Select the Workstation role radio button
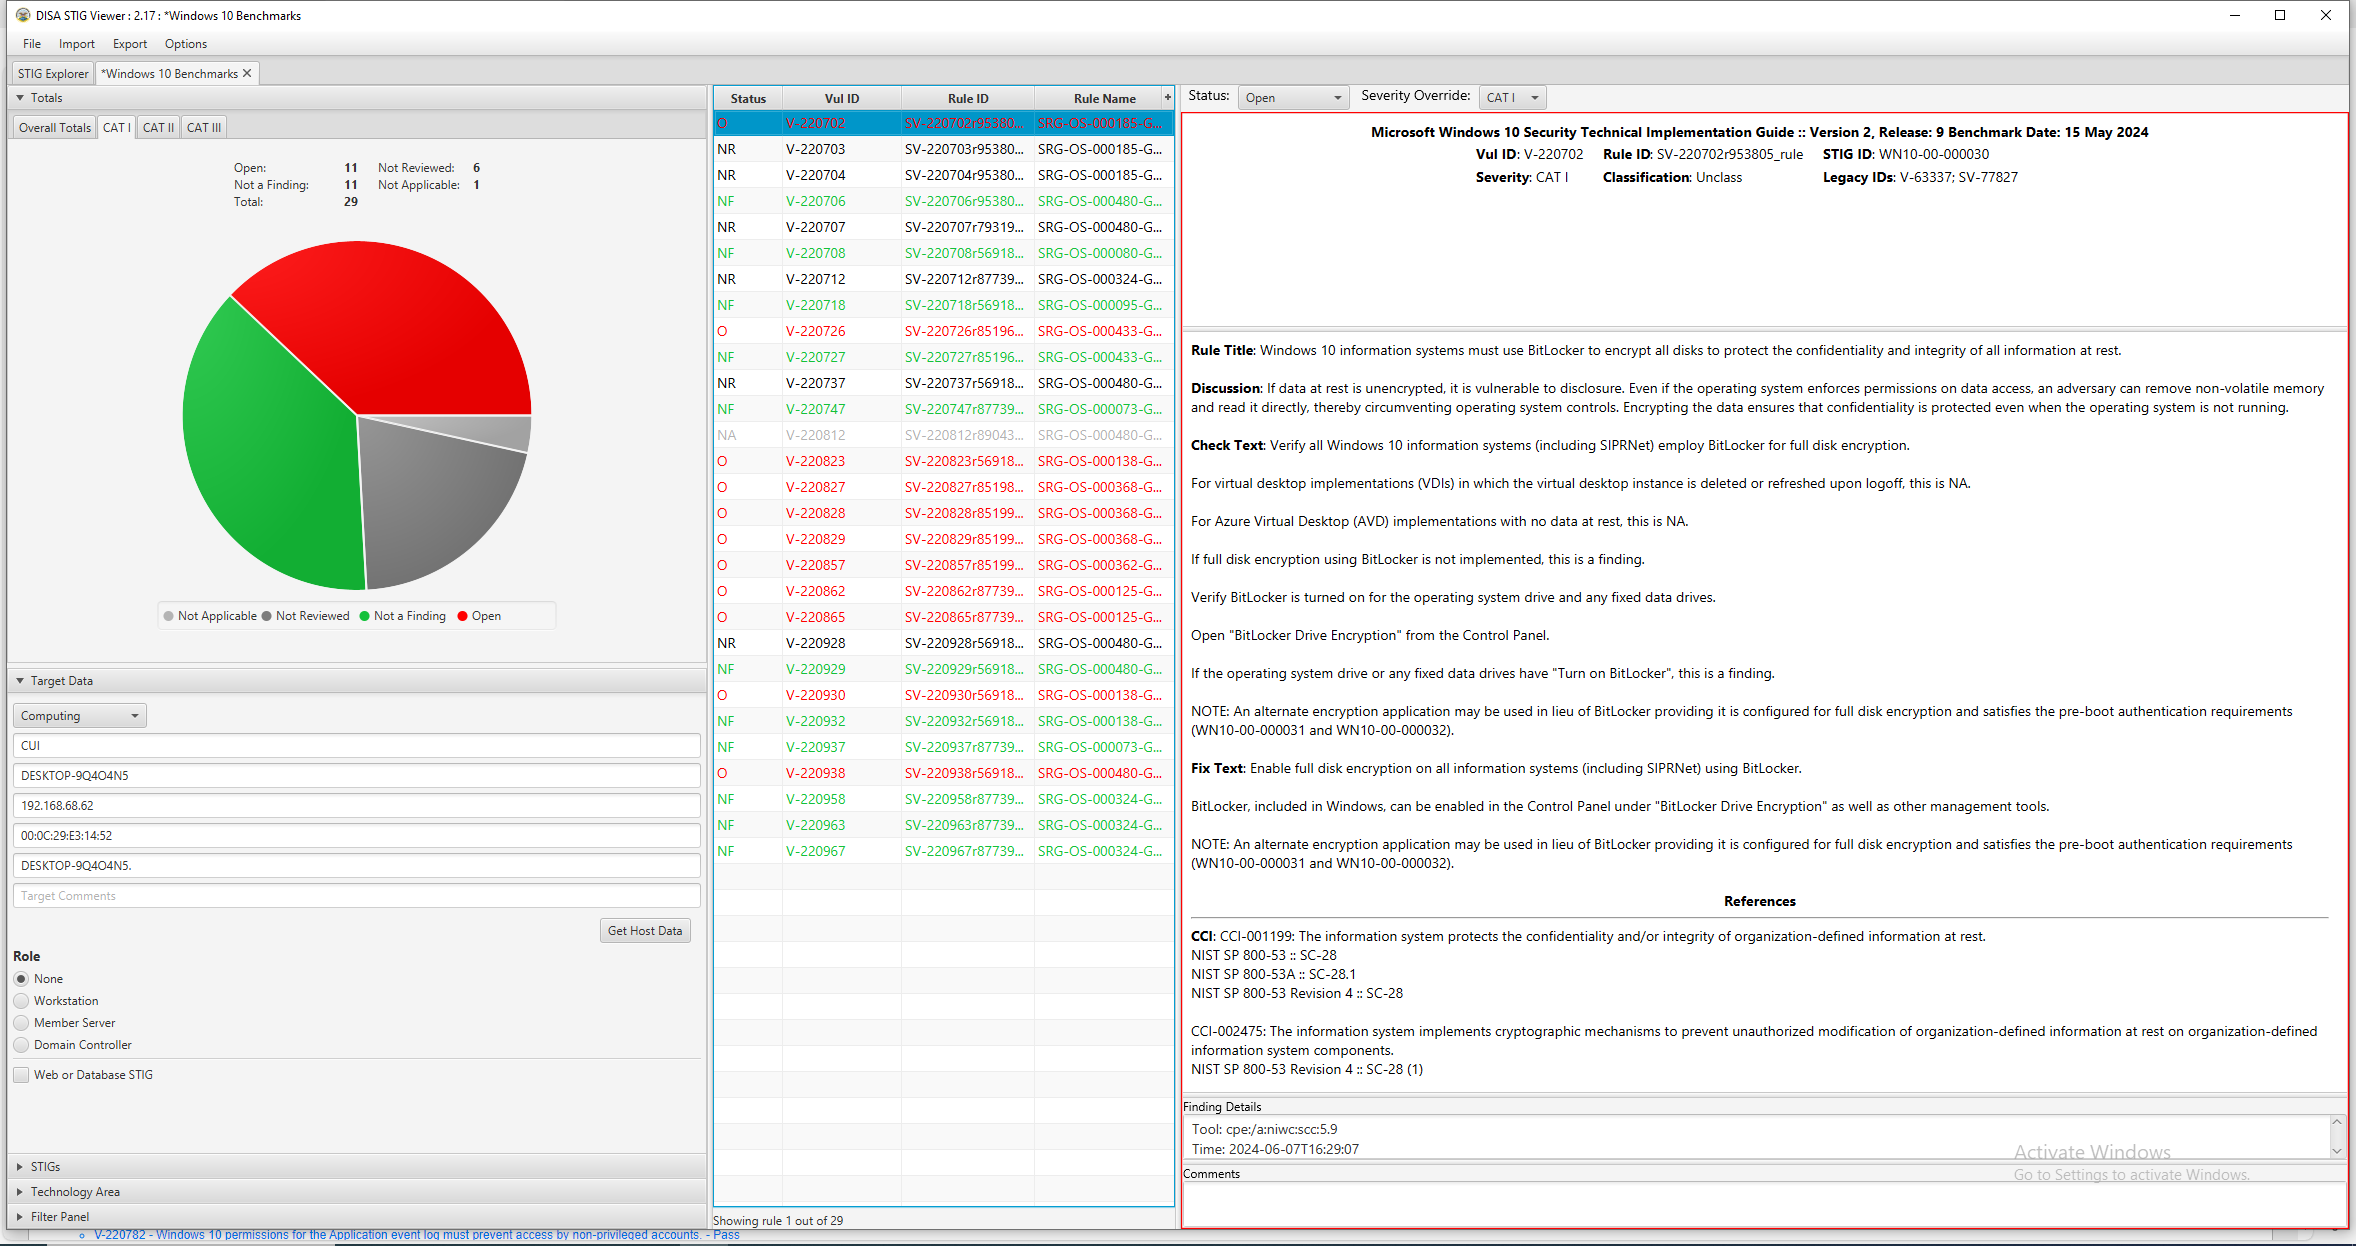Image resolution: width=2356 pixels, height=1246 pixels. tap(21, 1000)
